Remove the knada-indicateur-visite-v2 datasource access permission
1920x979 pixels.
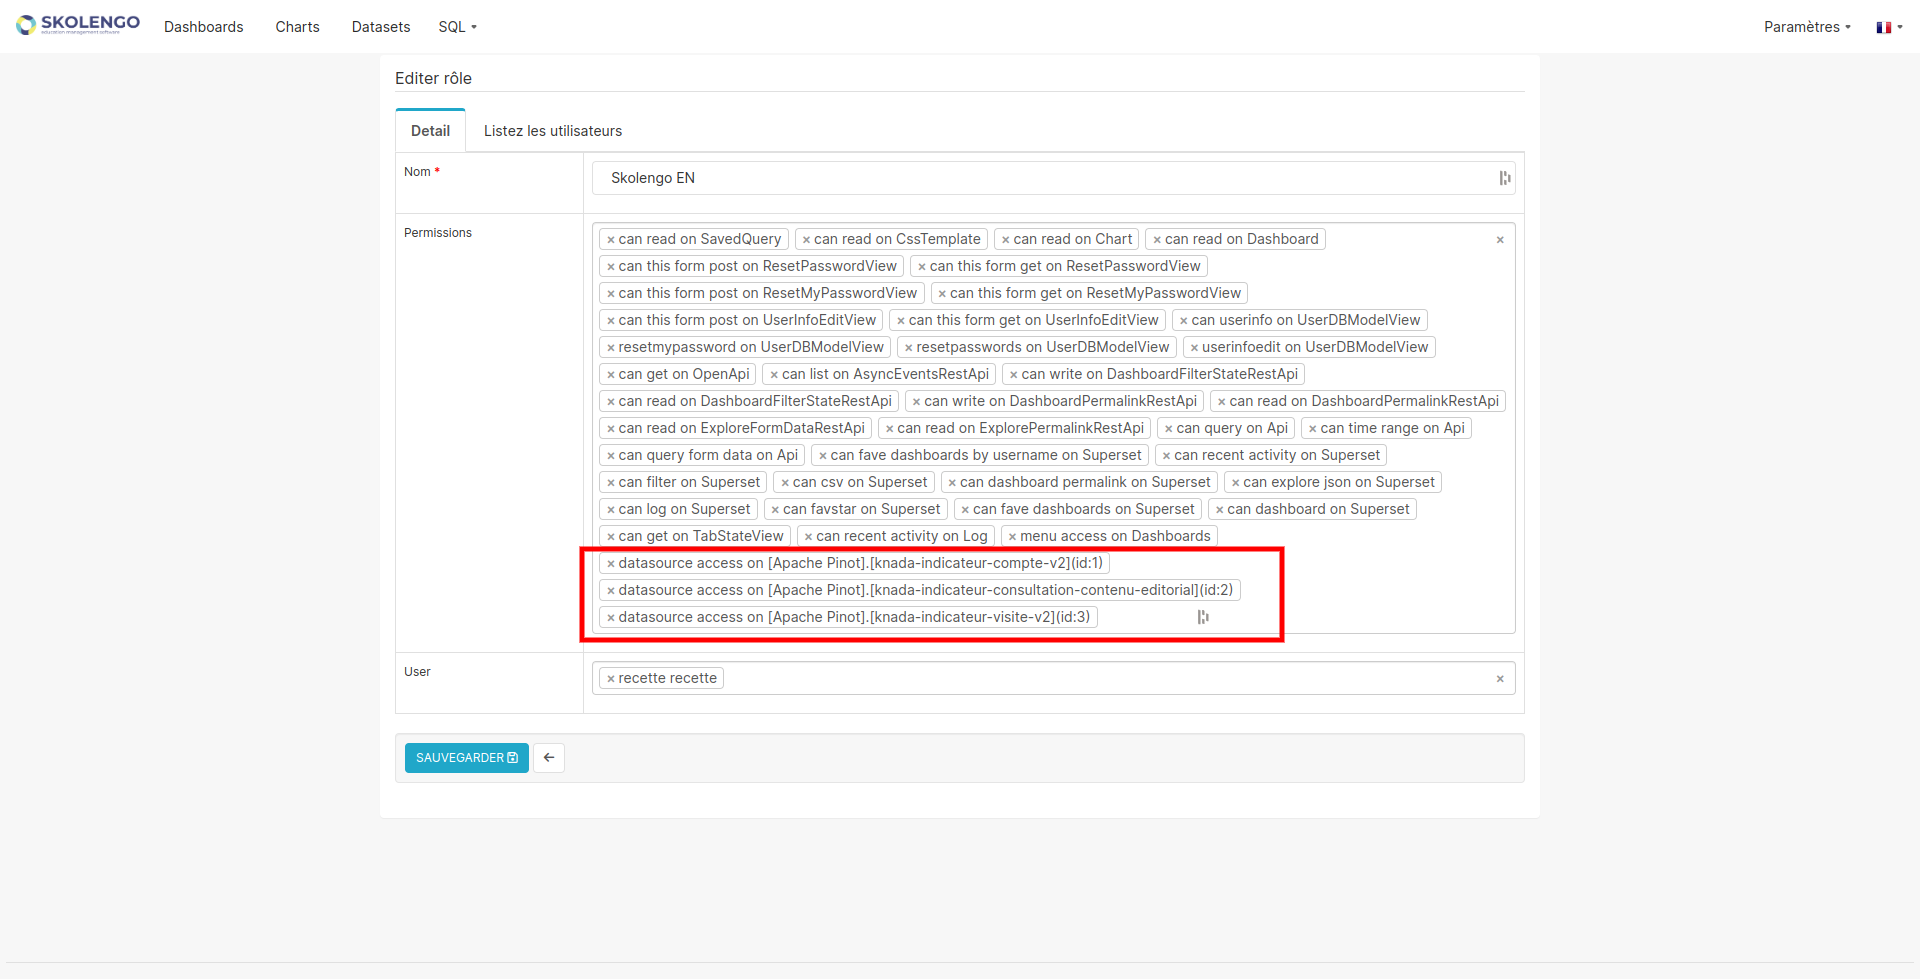[x=611, y=617]
